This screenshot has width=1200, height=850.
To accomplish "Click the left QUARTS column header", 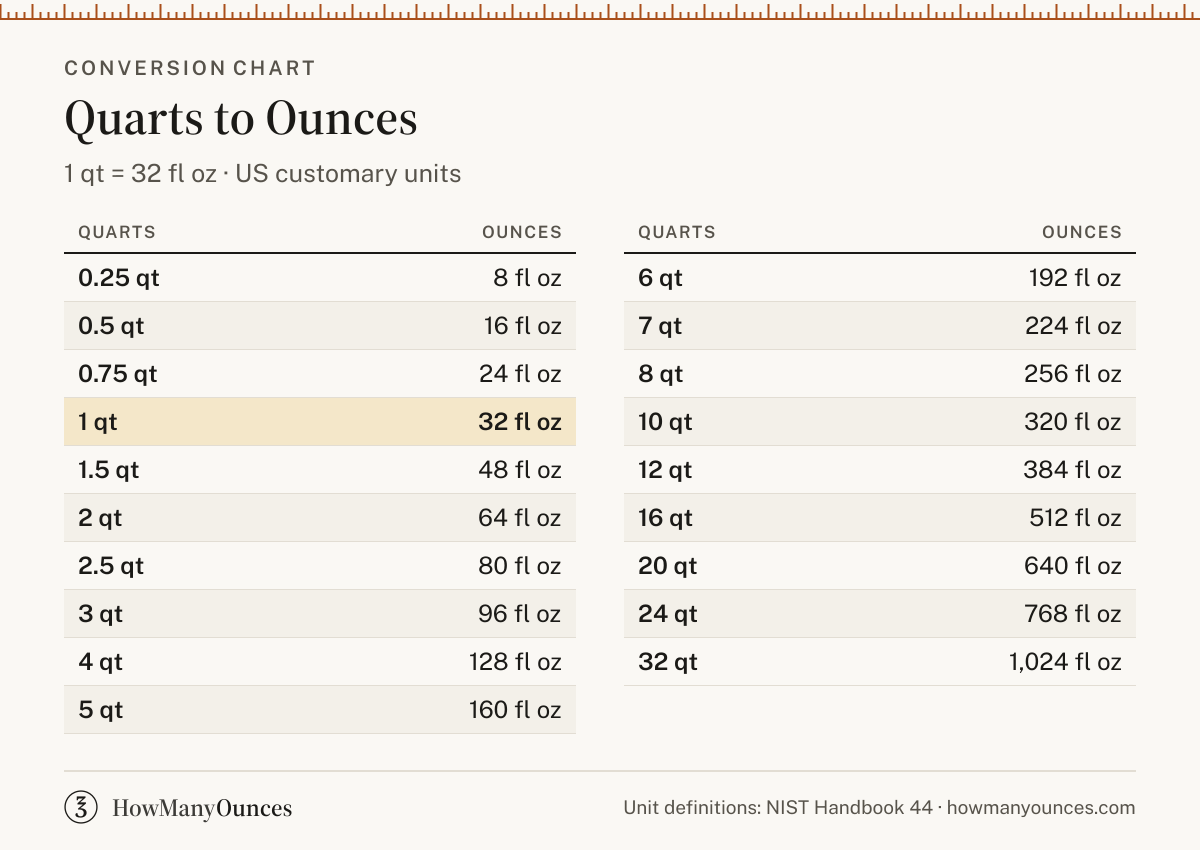I will (117, 232).
